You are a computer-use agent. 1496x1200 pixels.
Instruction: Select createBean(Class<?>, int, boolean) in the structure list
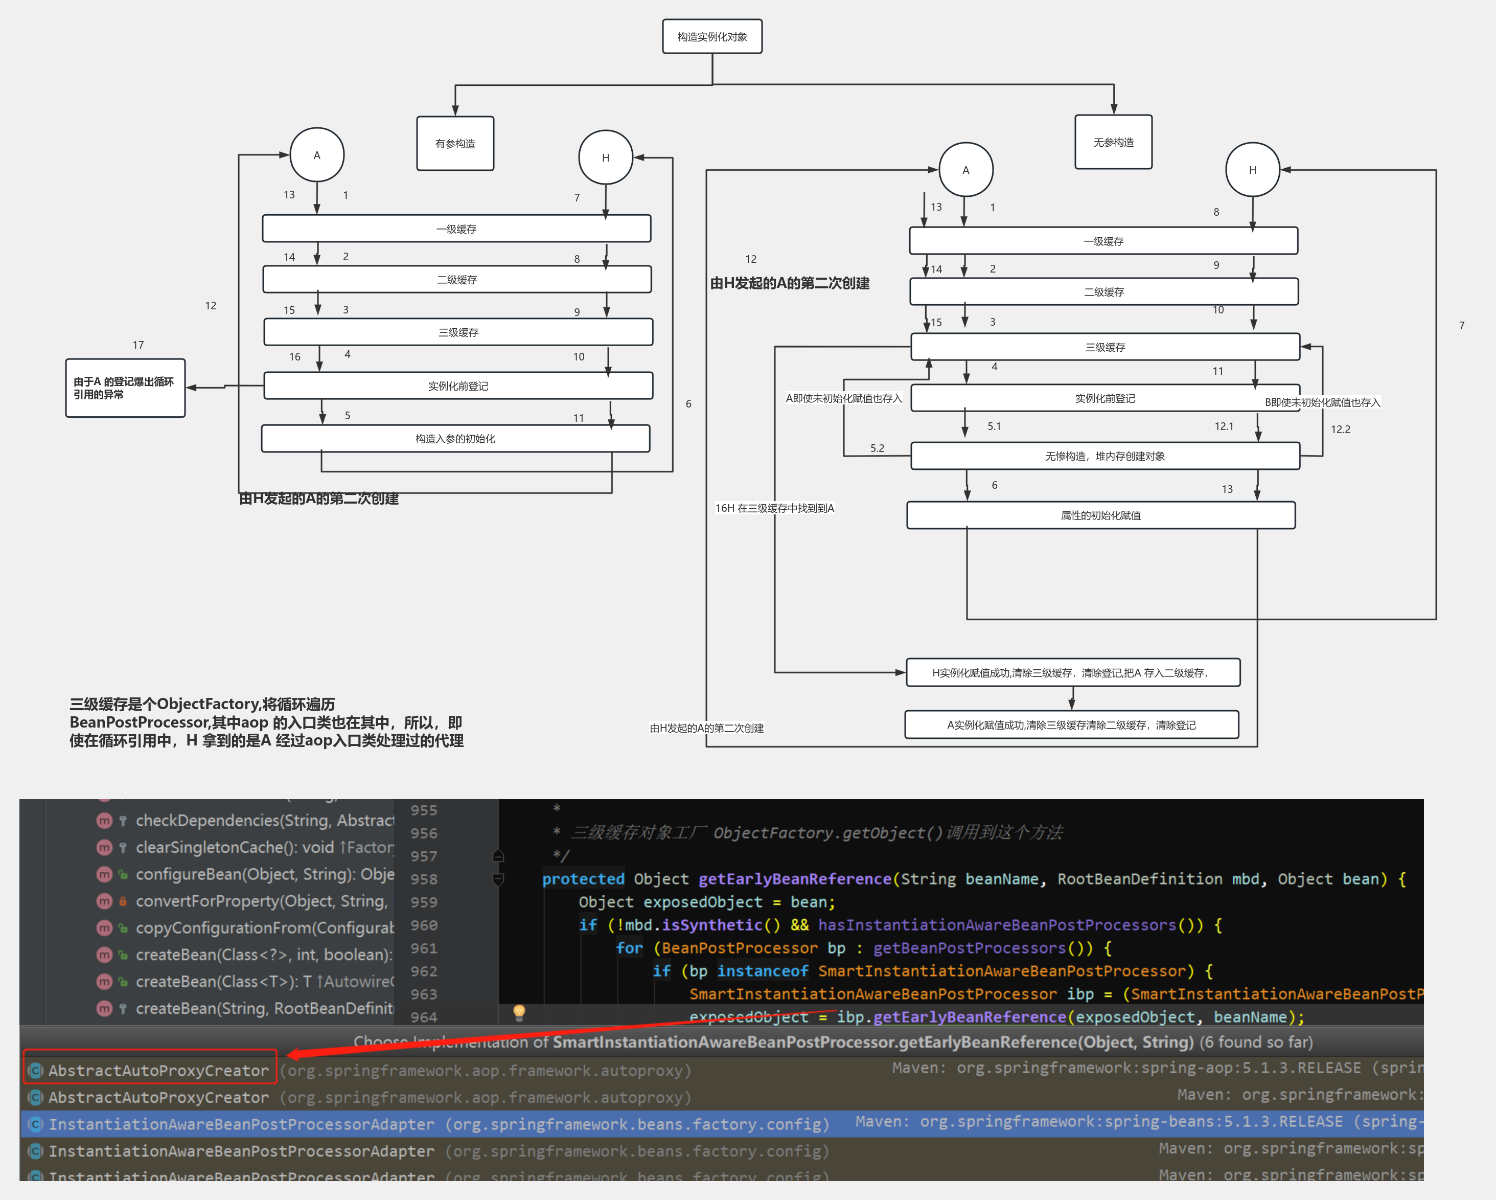[264, 955]
